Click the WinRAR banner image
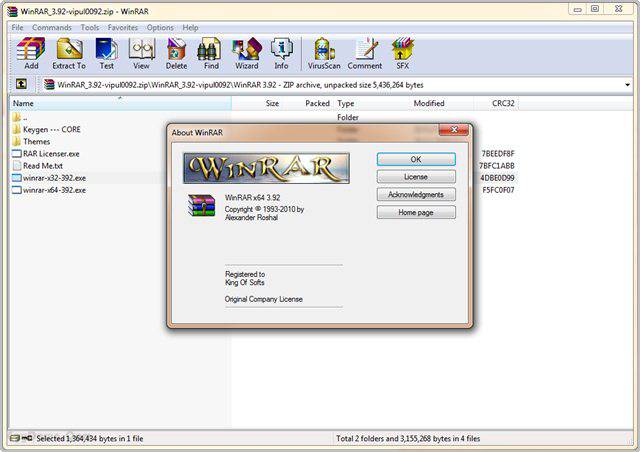640x452 pixels. (267, 168)
